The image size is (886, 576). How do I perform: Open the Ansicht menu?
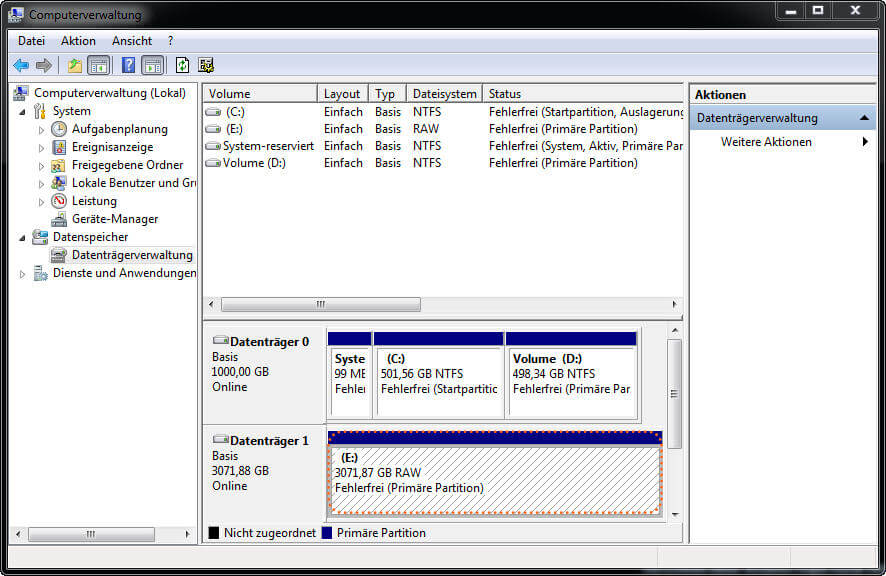click(132, 41)
